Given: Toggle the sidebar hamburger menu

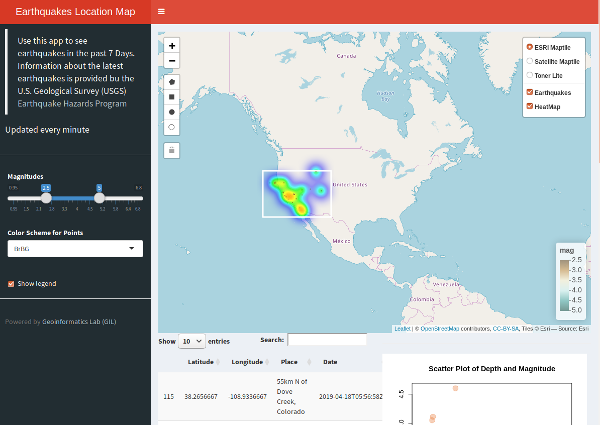Looking at the screenshot, I should click(162, 11).
